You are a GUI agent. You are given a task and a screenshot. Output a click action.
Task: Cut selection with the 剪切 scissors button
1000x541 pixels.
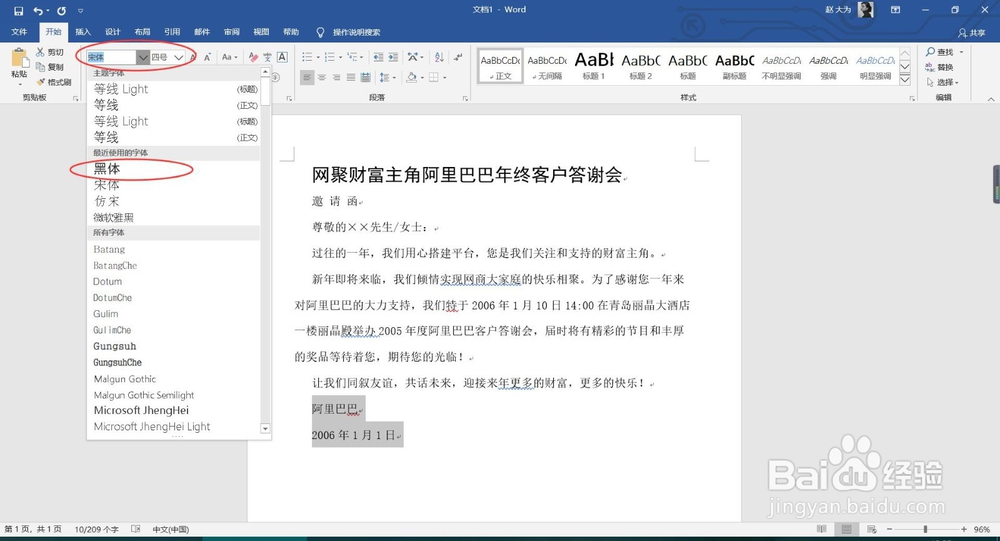50,52
